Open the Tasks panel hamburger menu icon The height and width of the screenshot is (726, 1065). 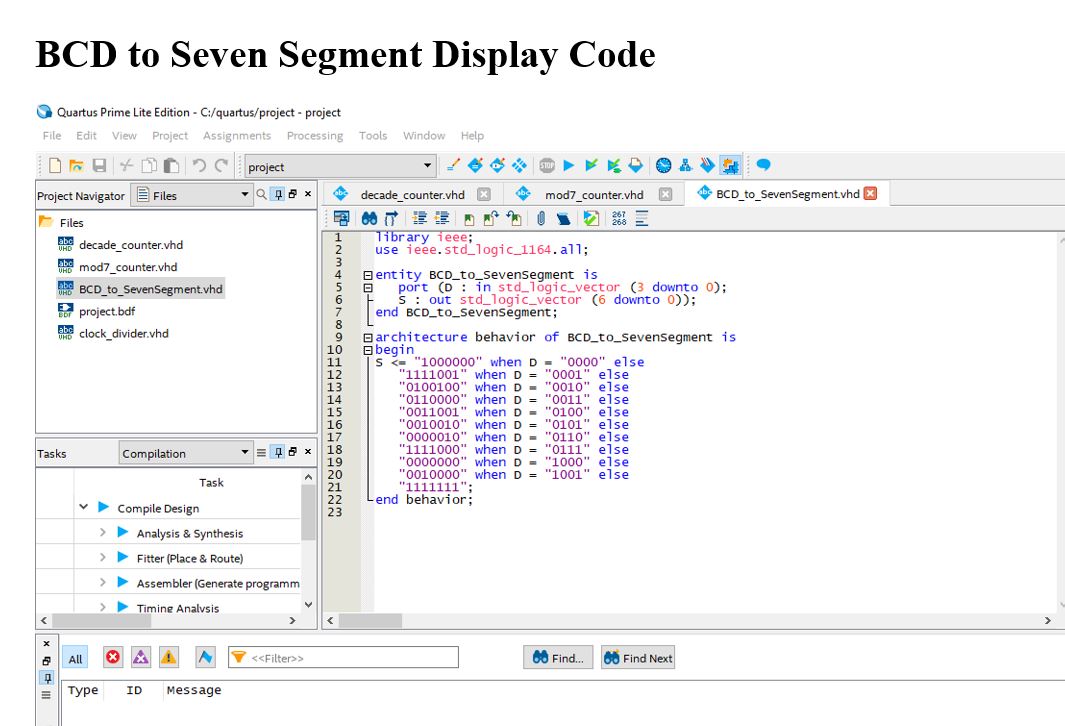click(x=261, y=452)
